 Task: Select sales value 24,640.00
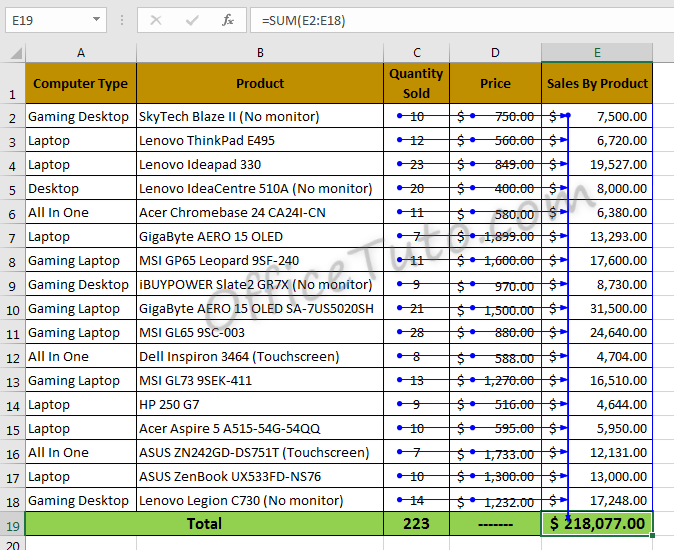597,332
